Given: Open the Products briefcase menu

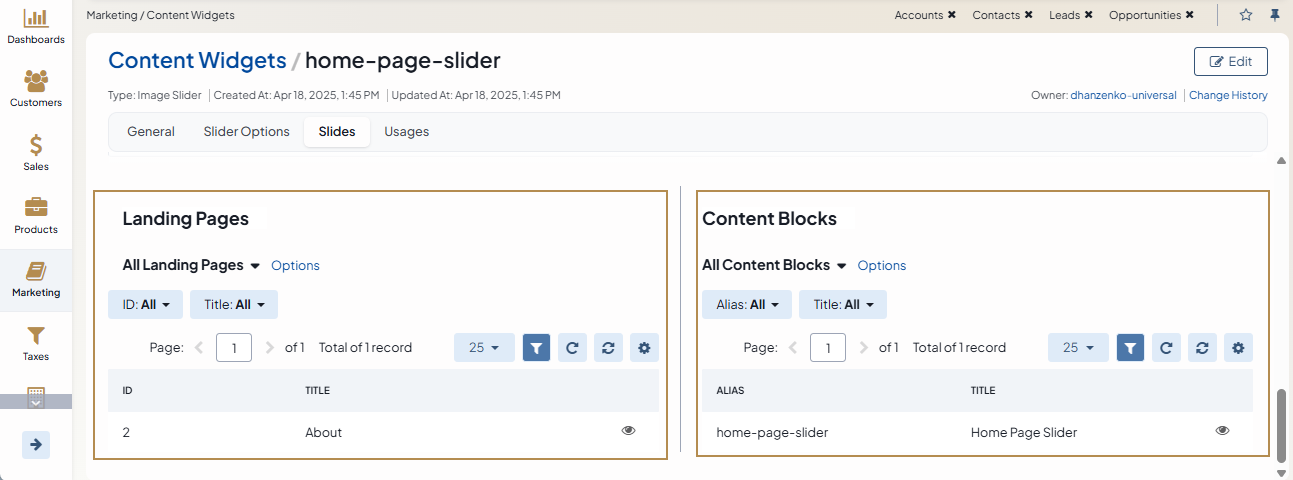Looking at the screenshot, I should tap(36, 216).
